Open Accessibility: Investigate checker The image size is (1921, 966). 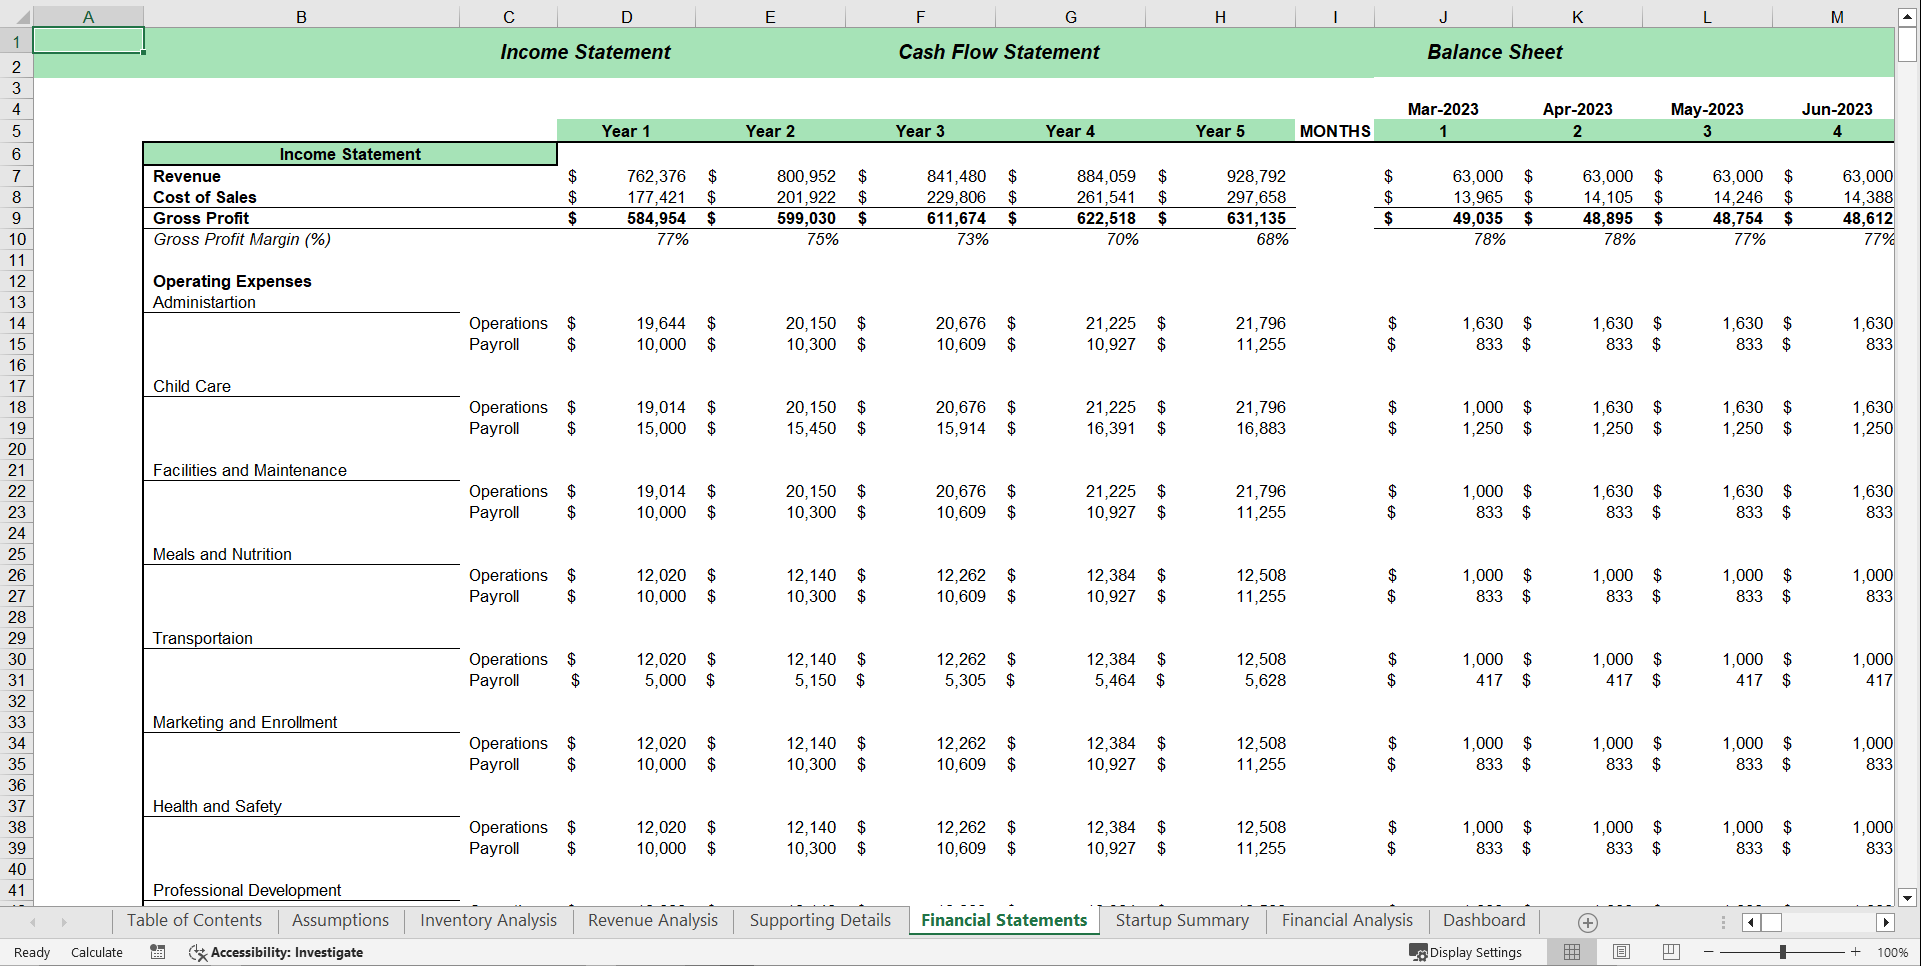click(276, 952)
